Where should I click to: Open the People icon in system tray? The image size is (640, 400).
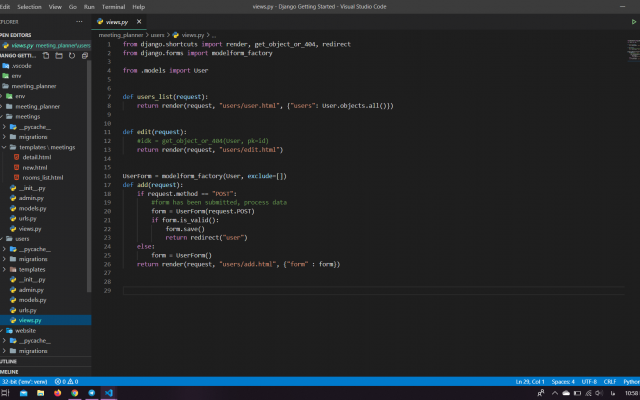pos(541,393)
